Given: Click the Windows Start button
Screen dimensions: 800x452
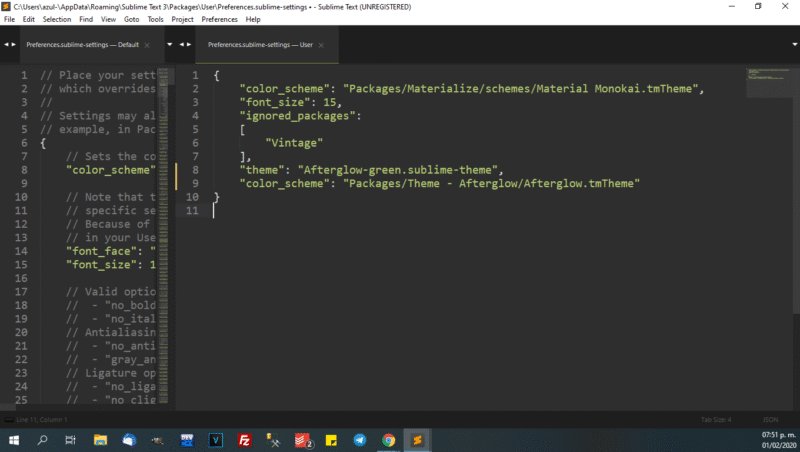Looking at the screenshot, I should 14,440.
